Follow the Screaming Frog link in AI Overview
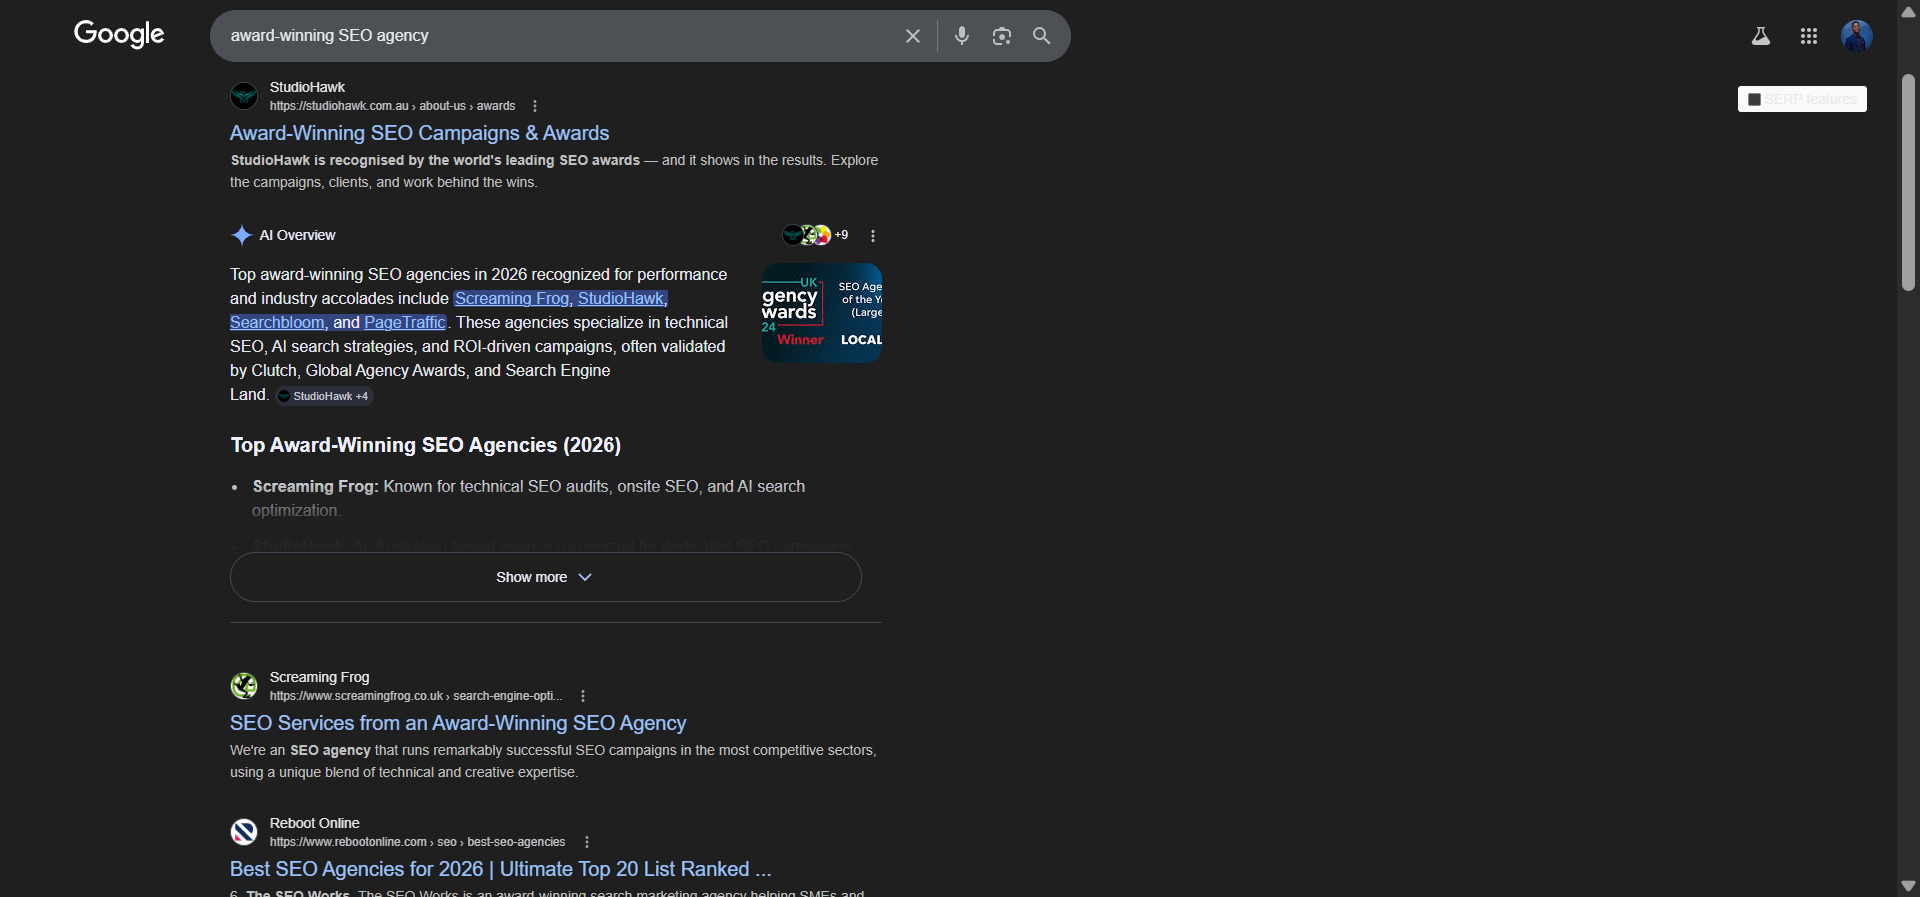The height and width of the screenshot is (897, 1920). pyautogui.click(x=511, y=298)
